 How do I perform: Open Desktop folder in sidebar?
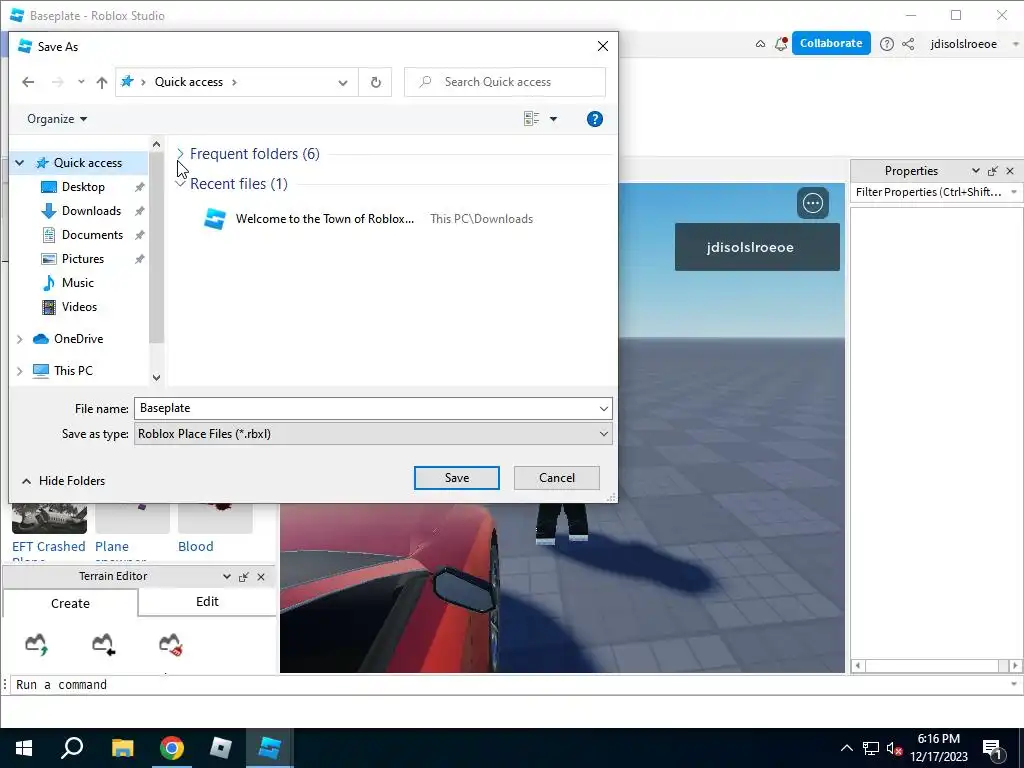[83, 187]
